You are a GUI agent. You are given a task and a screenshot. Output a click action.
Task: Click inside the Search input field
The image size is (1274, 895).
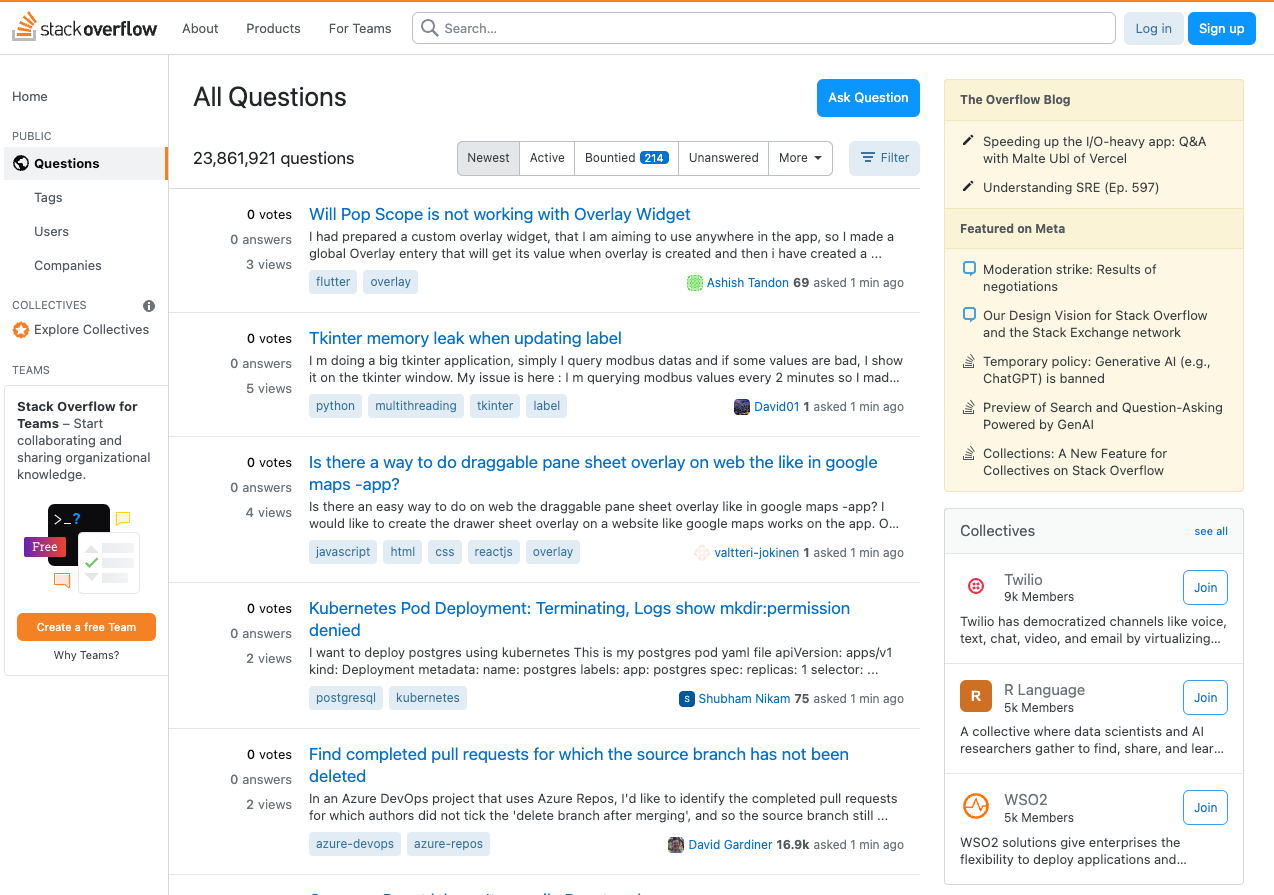coord(700,28)
